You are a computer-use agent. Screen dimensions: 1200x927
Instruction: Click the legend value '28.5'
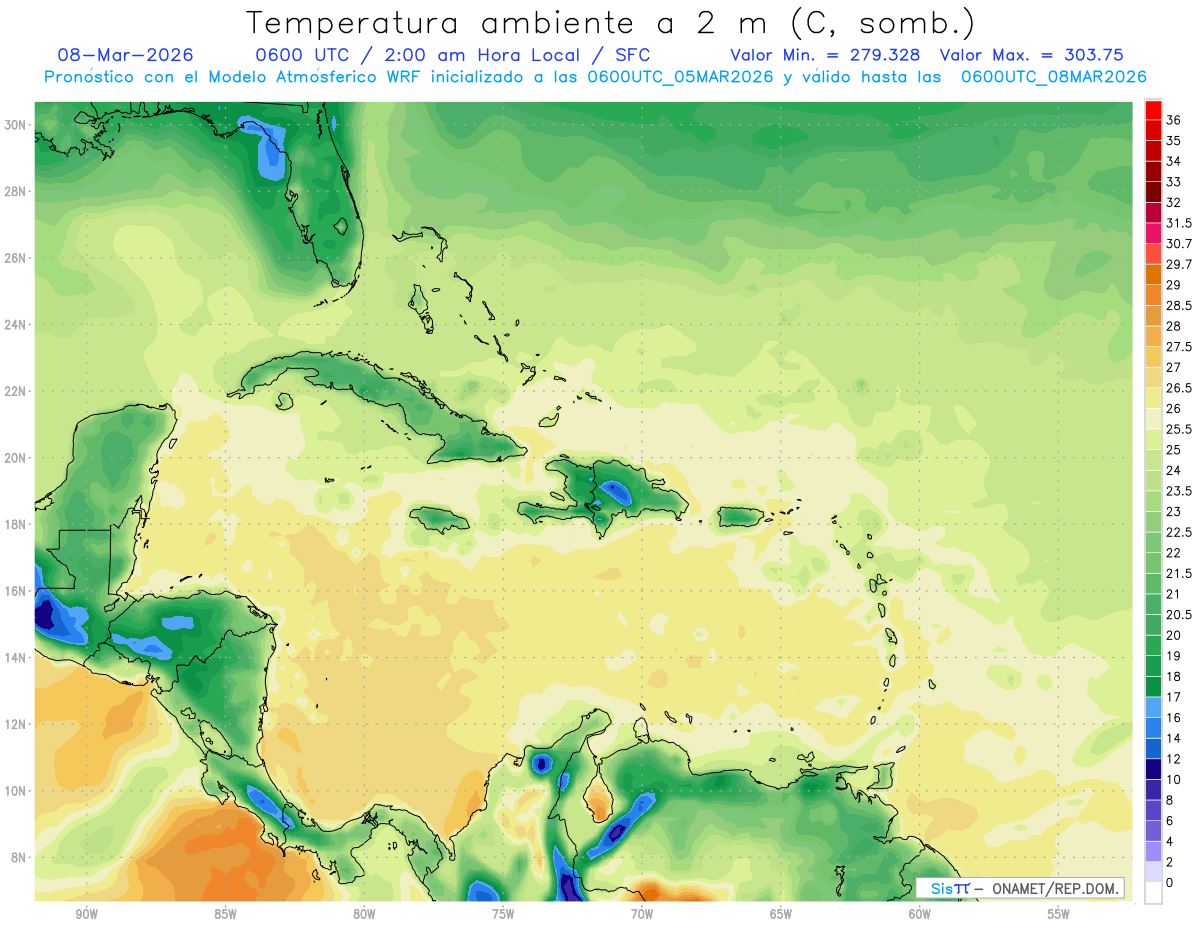coord(1180,305)
